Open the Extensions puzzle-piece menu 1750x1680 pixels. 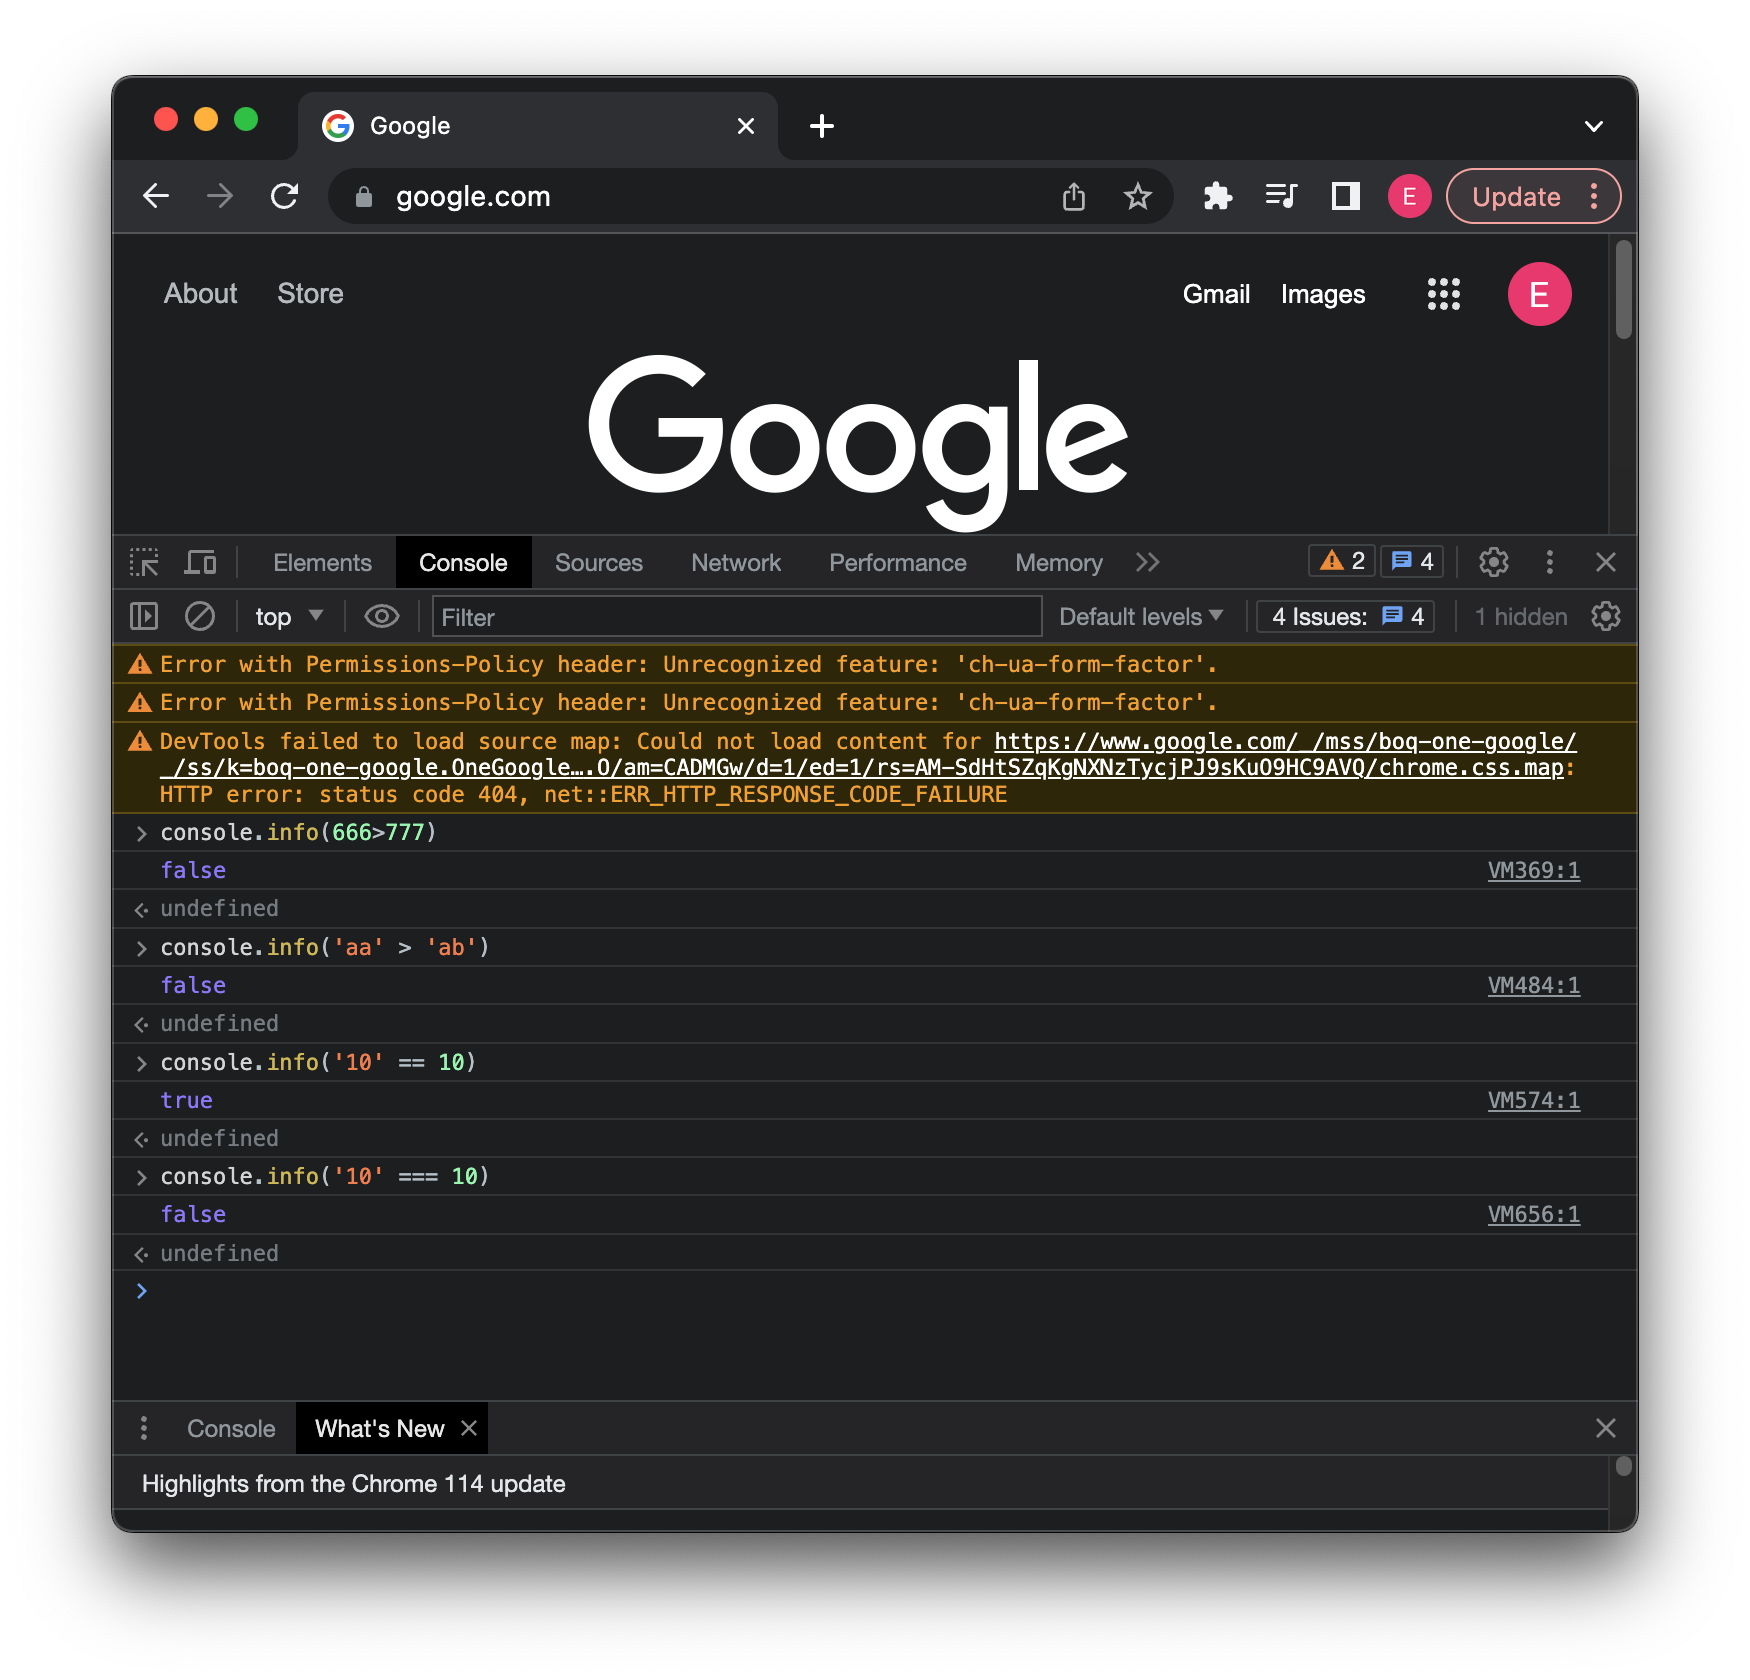[1217, 196]
